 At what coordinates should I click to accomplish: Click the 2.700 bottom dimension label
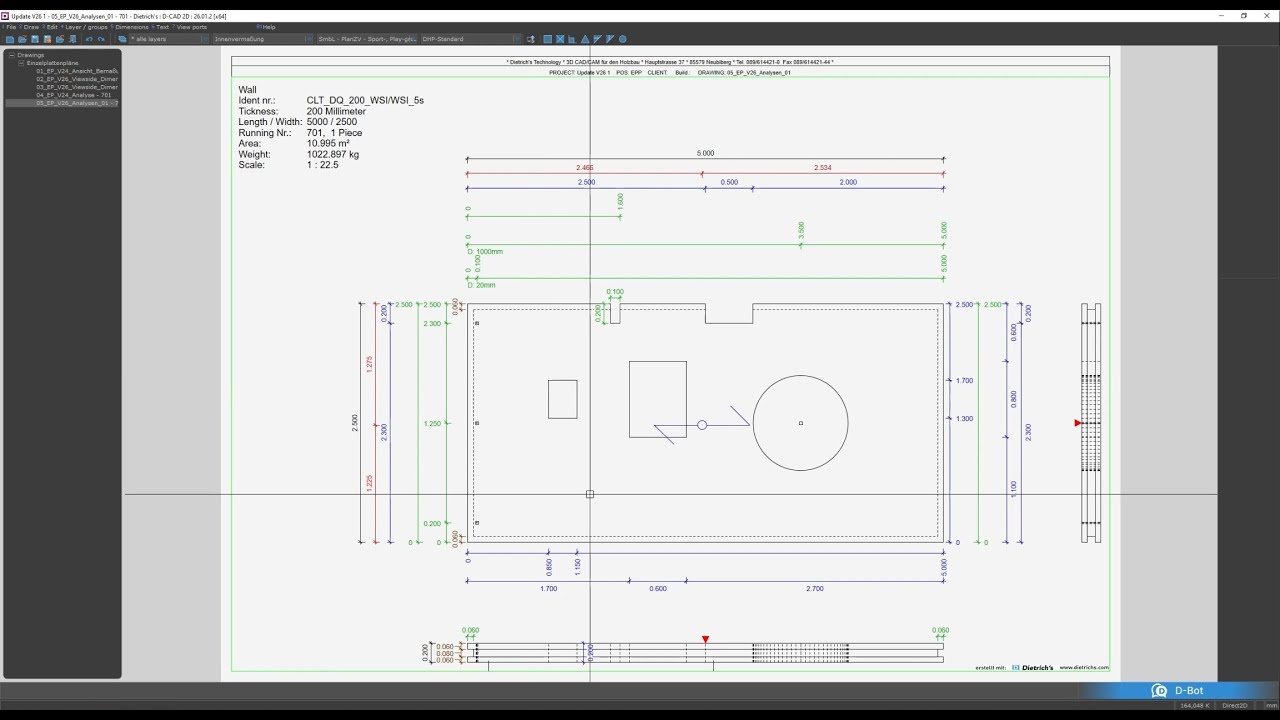pos(815,589)
